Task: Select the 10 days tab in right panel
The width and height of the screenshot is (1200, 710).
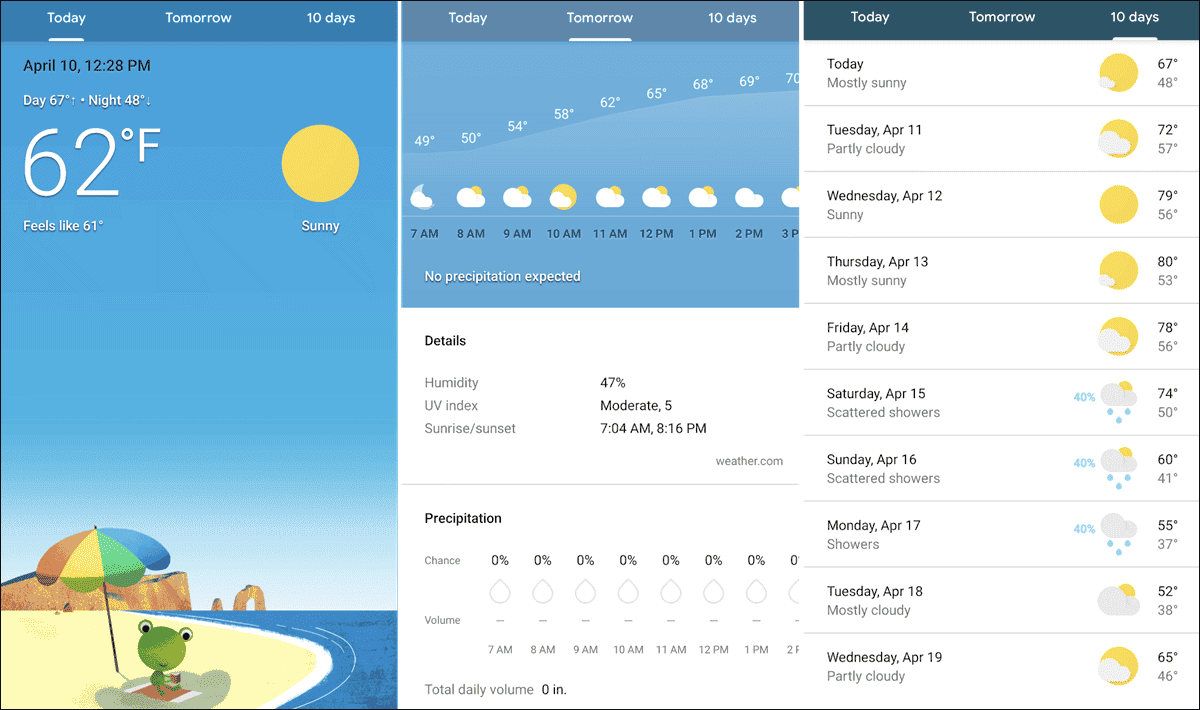Action: coord(1134,18)
